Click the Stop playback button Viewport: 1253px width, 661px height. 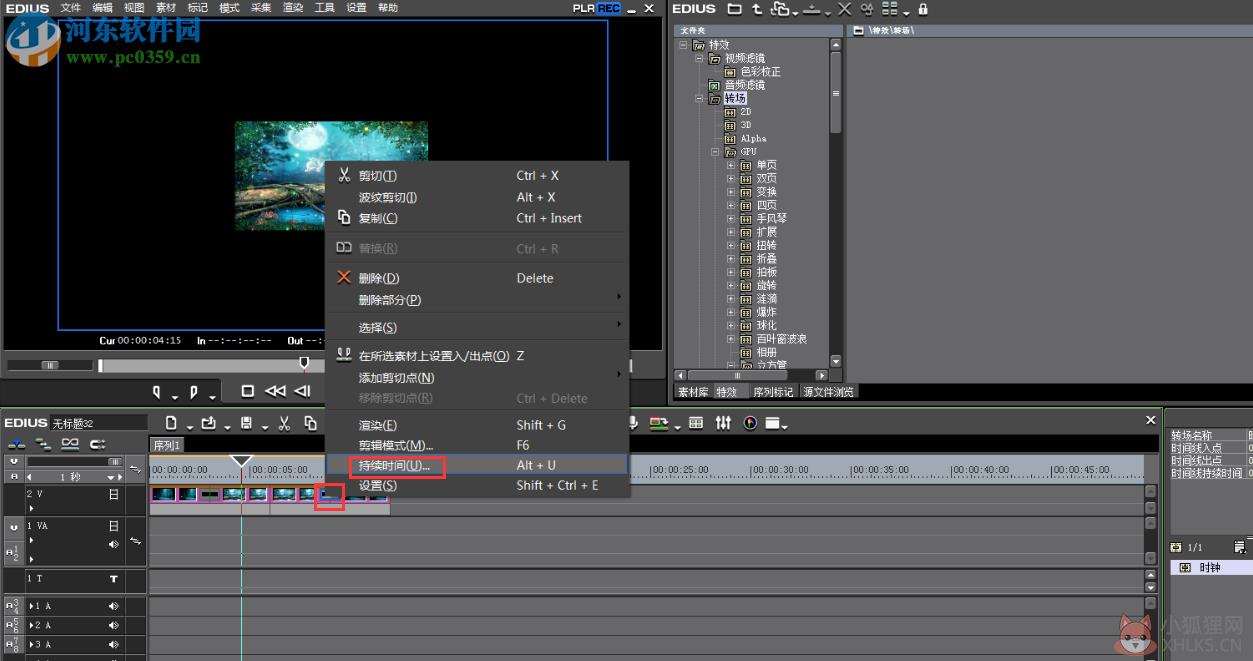pyautogui.click(x=248, y=391)
